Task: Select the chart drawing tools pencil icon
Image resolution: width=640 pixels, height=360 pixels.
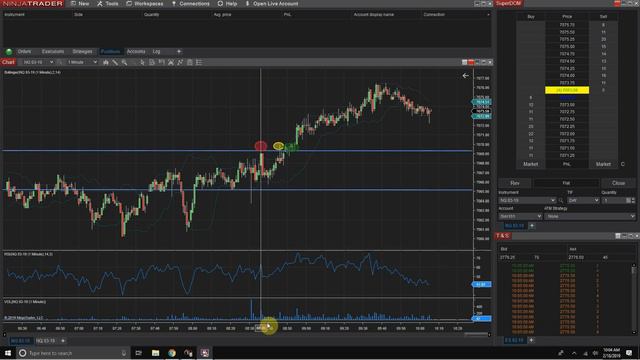Action: (x=115, y=62)
